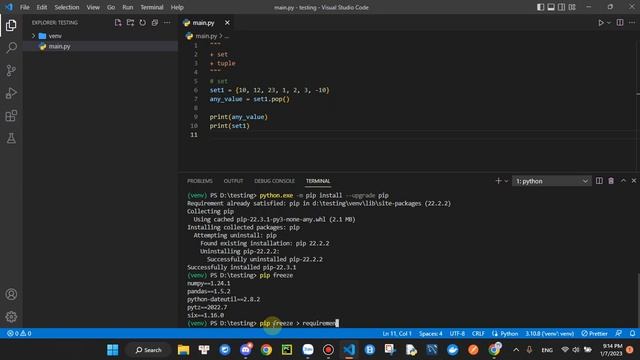Open the Windows Start menu

pyautogui.click(x=113, y=350)
